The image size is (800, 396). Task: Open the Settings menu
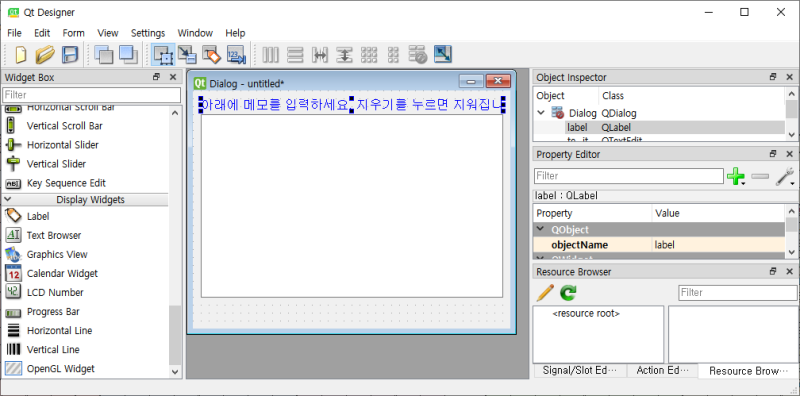click(x=148, y=33)
